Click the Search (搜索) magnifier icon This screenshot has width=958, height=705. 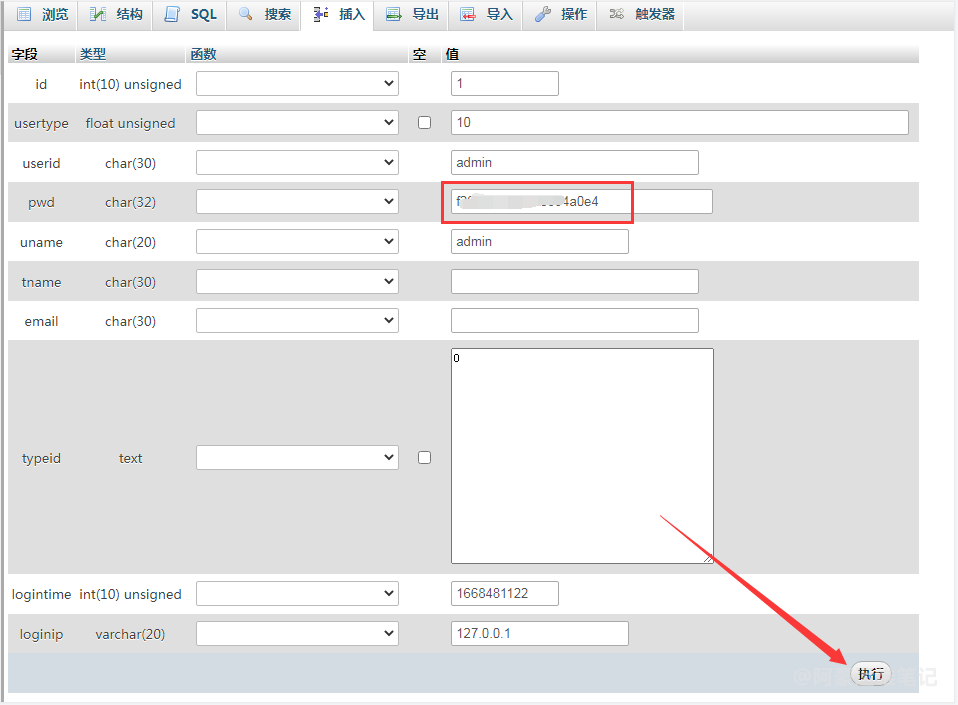coord(246,14)
